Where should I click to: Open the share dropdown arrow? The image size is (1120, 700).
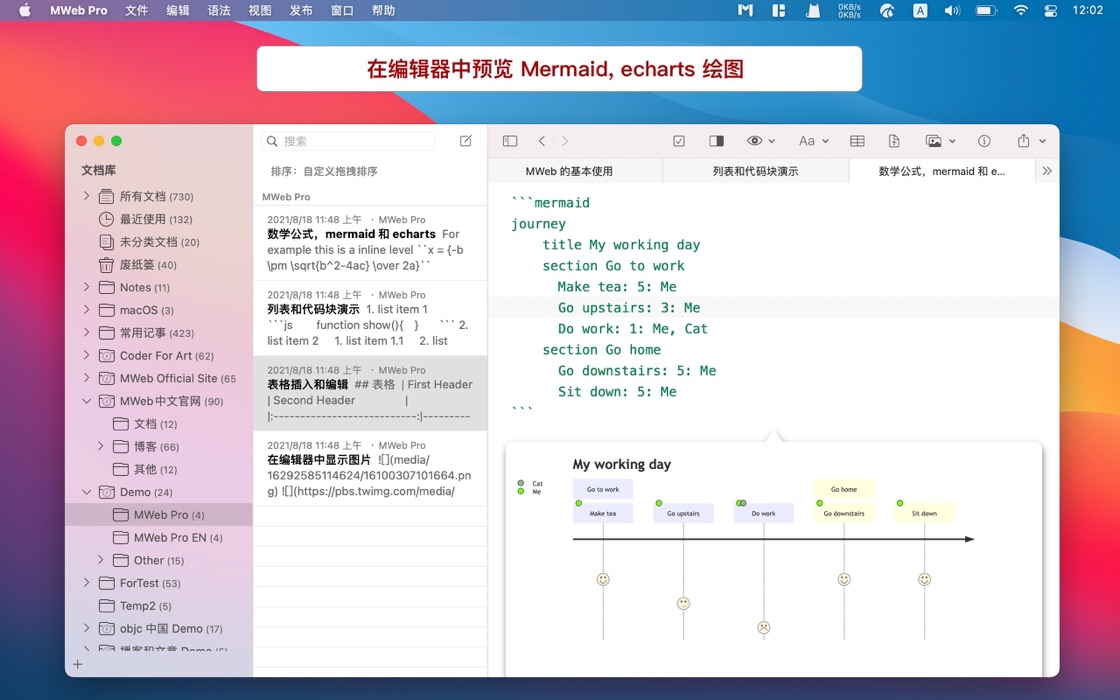coord(1042,141)
